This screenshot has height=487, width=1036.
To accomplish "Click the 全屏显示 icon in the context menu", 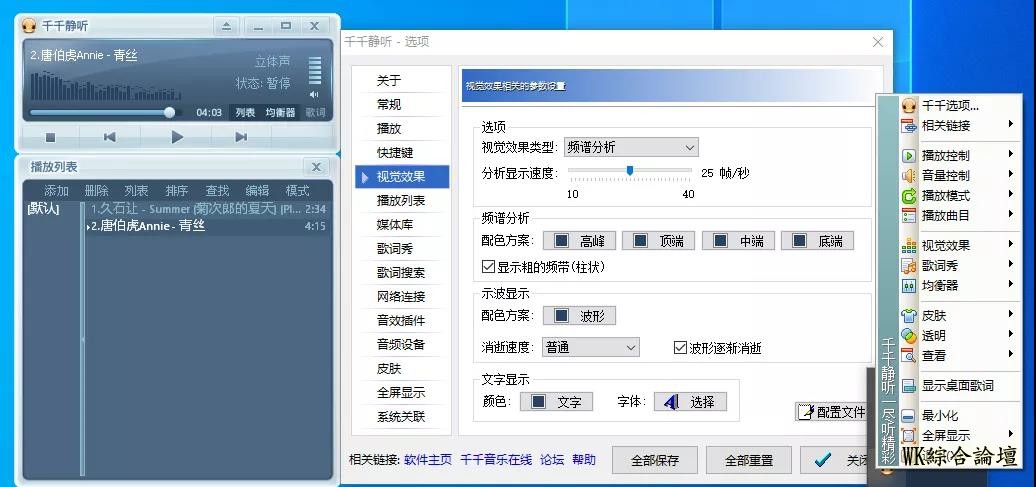I will coord(909,435).
